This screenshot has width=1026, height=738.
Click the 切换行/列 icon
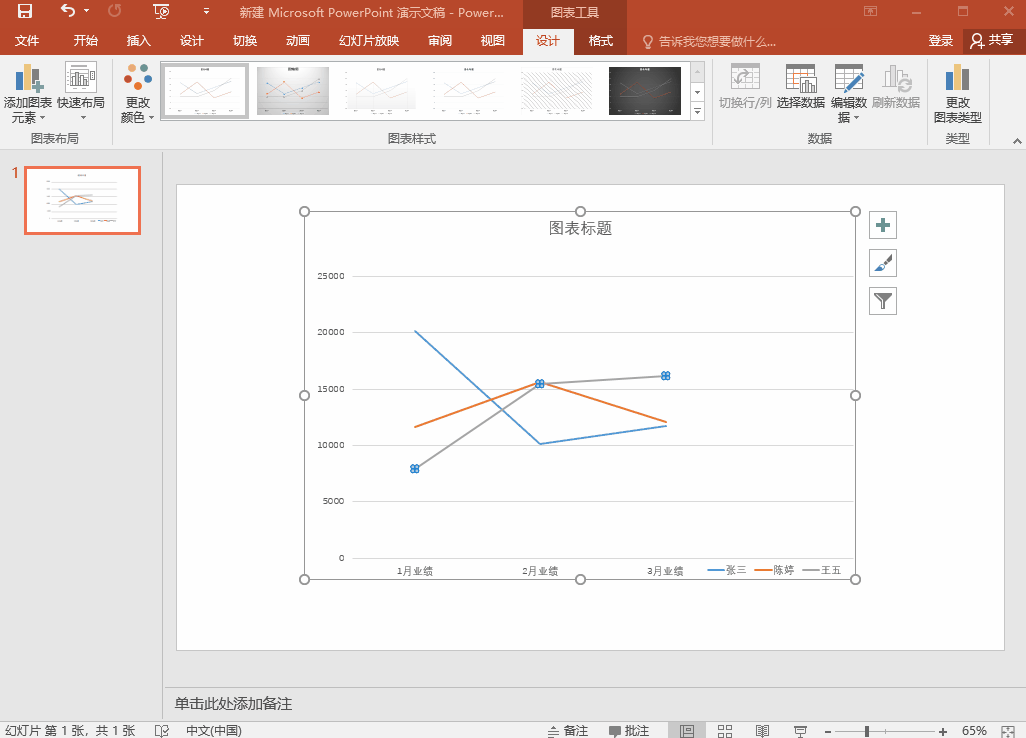click(745, 86)
